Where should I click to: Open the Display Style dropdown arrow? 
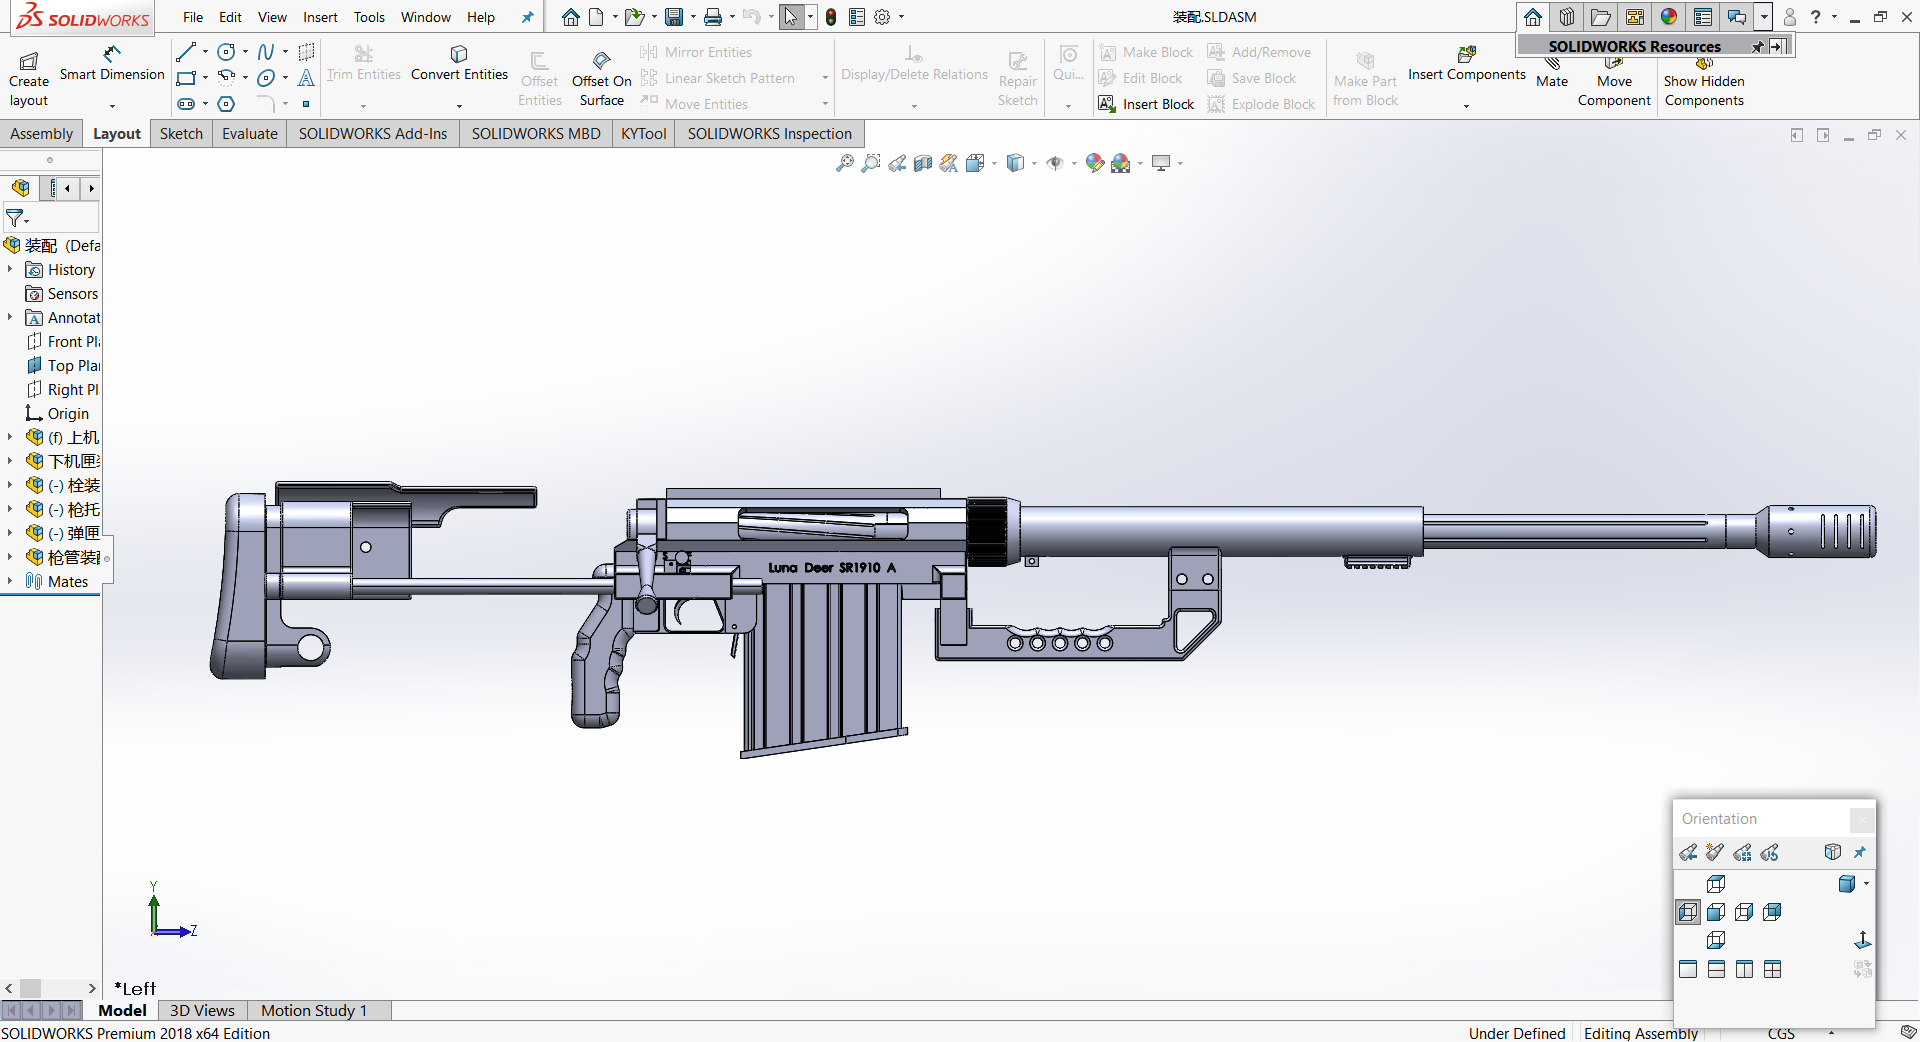click(1034, 163)
